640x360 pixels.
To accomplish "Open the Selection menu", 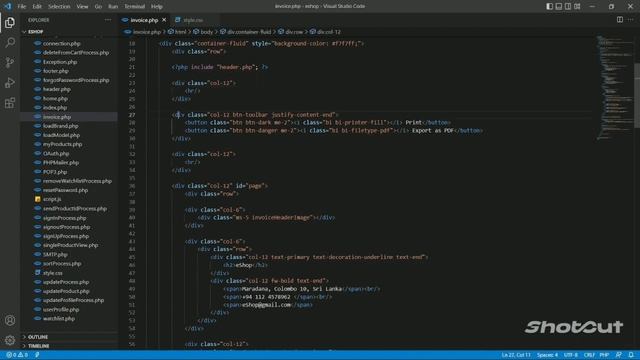I will (59, 7).
